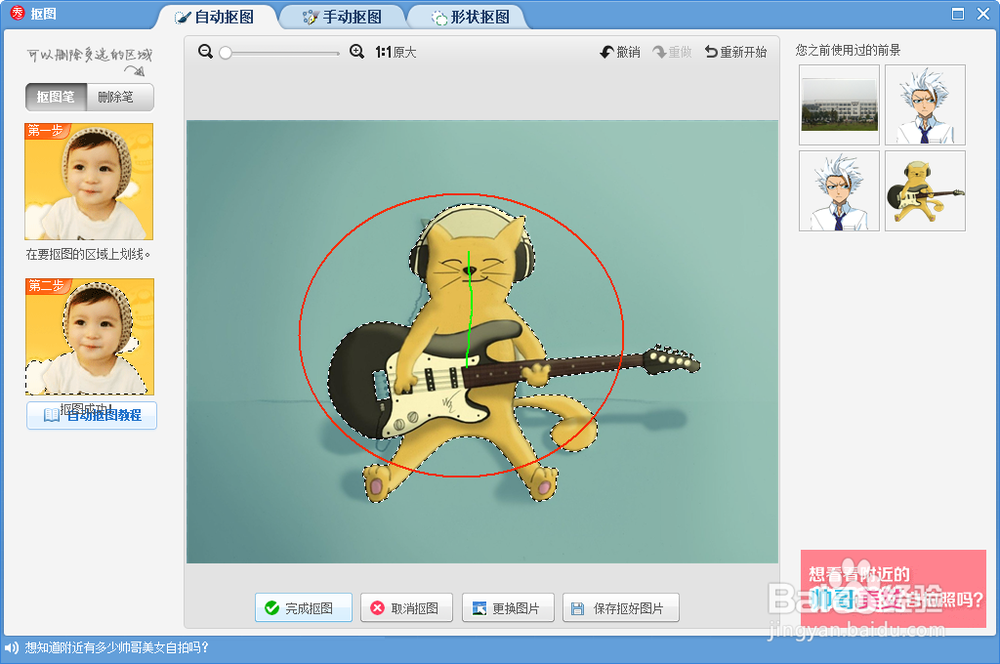Open the 自动抠图教程 link
This screenshot has height=664, width=1000.
[92, 415]
